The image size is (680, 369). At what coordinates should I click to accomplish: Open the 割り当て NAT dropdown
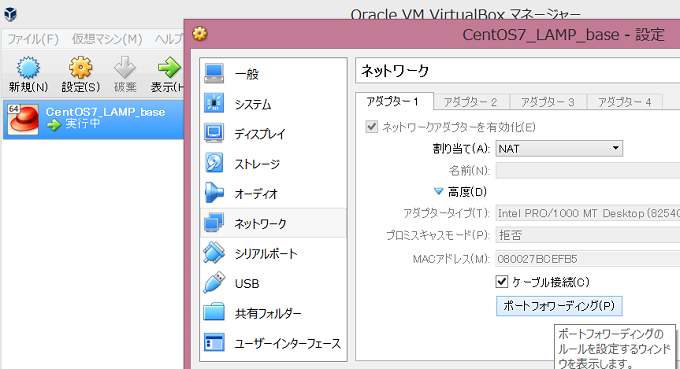point(559,149)
